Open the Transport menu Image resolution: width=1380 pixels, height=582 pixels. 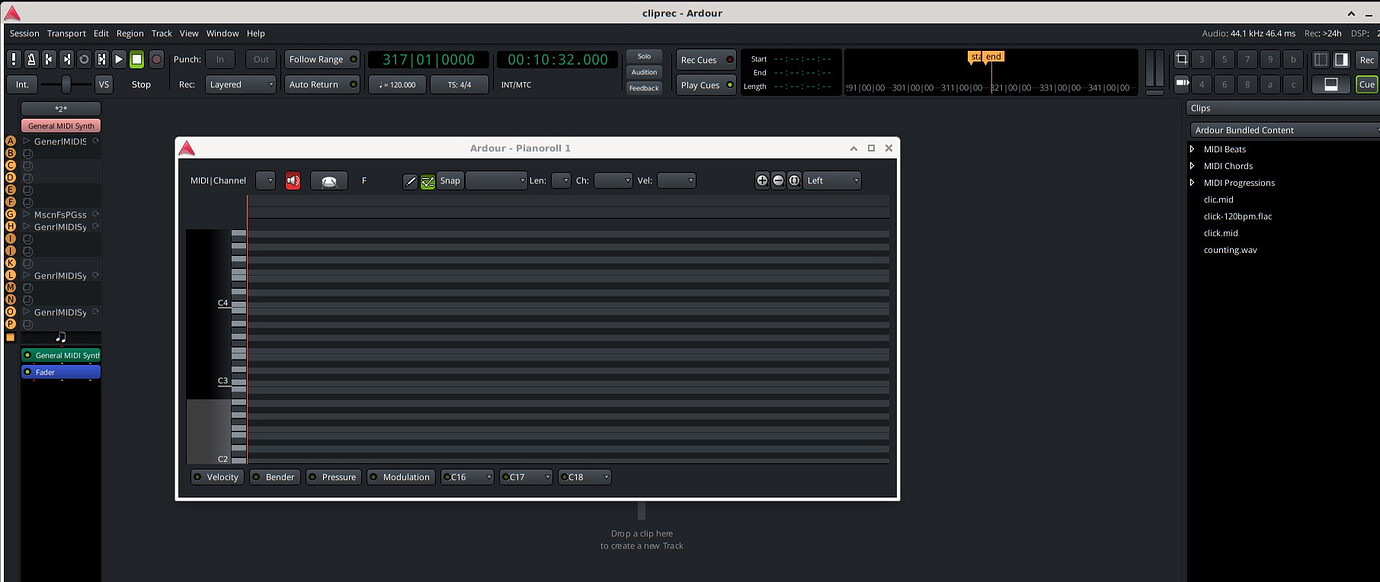point(66,33)
